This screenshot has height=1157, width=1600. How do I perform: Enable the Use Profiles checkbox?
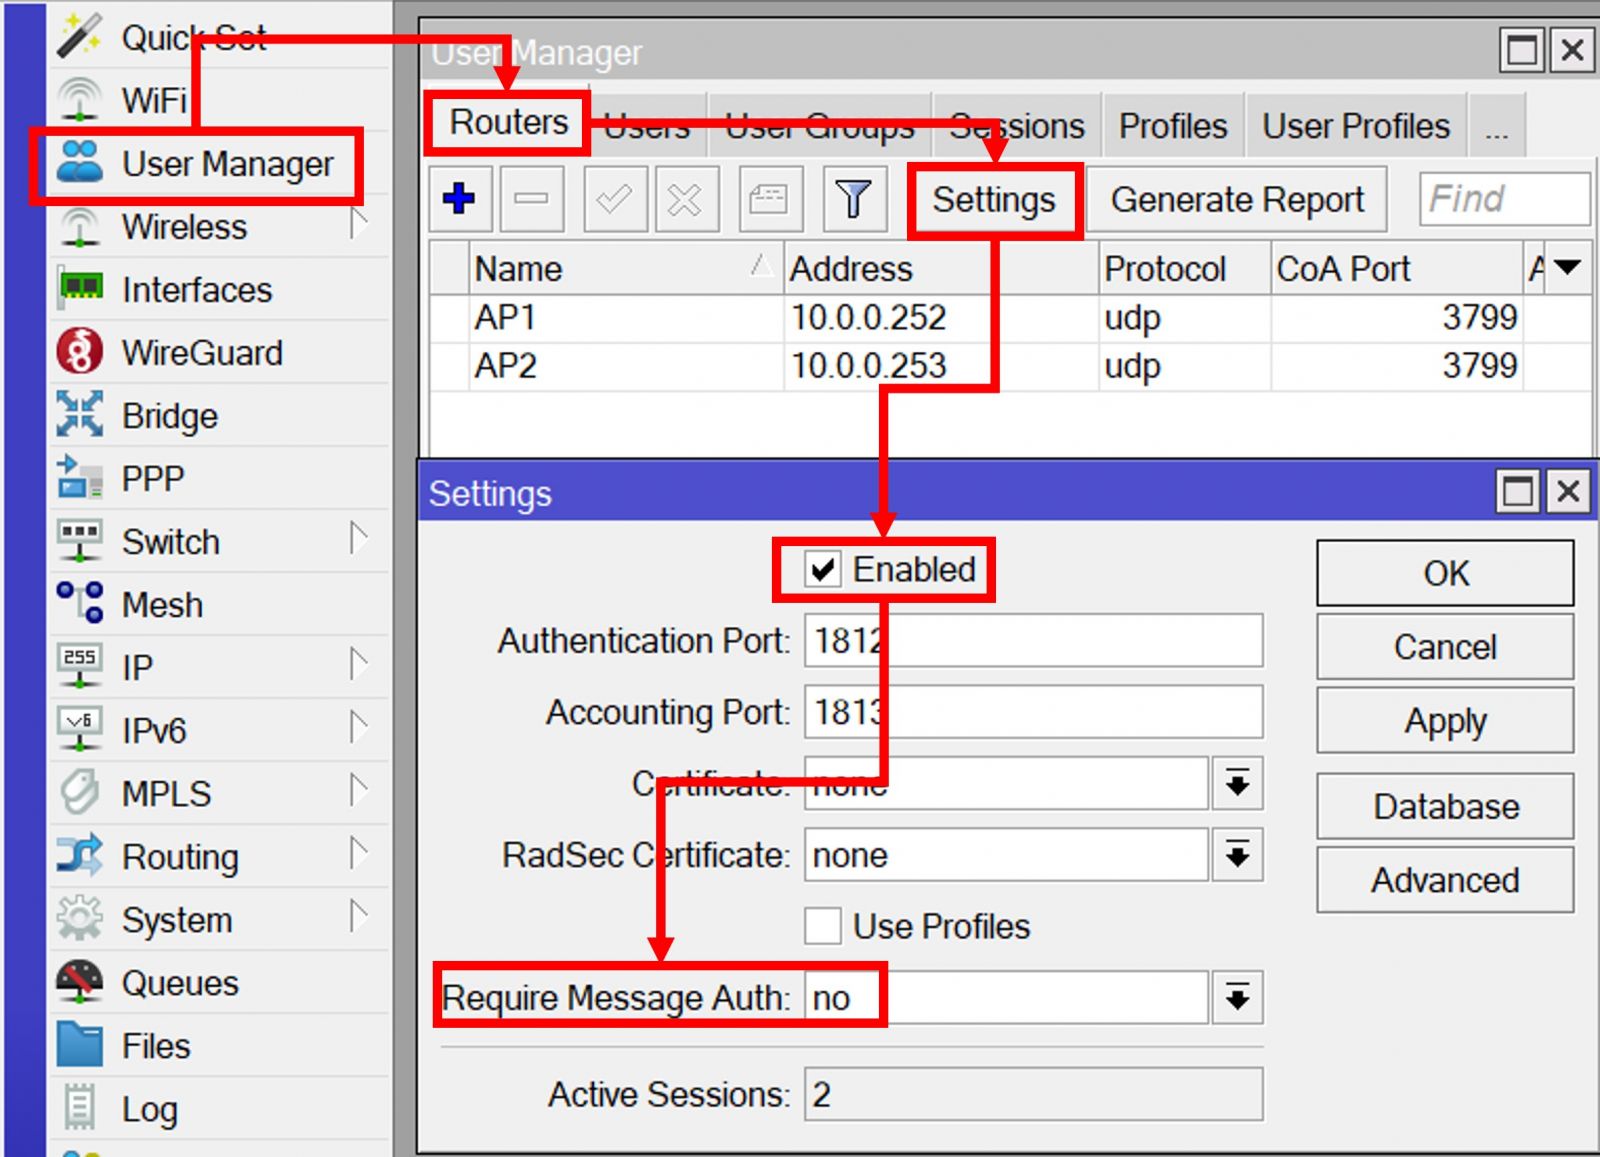point(823,926)
